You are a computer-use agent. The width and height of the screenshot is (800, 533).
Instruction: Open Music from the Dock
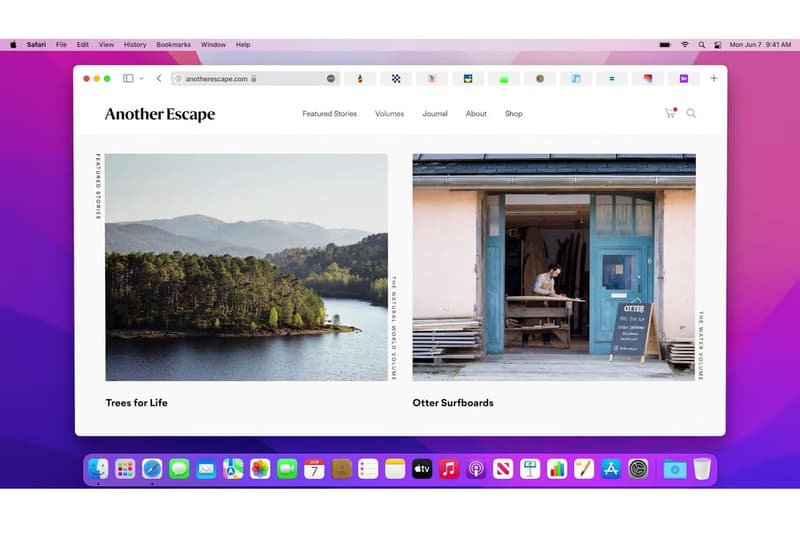449,469
